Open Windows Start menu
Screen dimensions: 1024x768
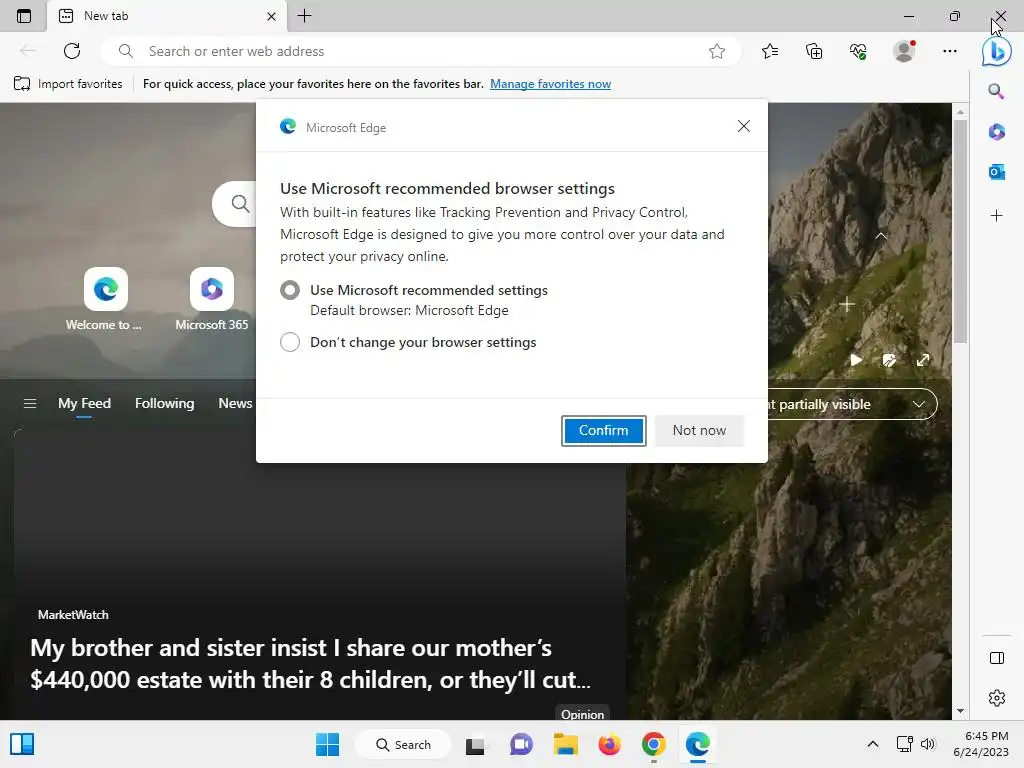[x=327, y=744]
